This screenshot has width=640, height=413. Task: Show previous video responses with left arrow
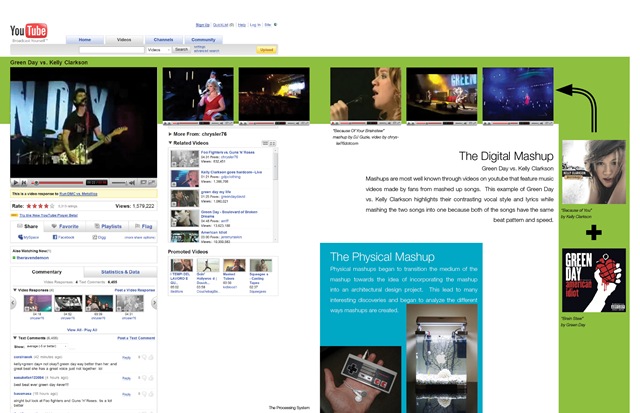pyautogui.click(x=13, y=303)
